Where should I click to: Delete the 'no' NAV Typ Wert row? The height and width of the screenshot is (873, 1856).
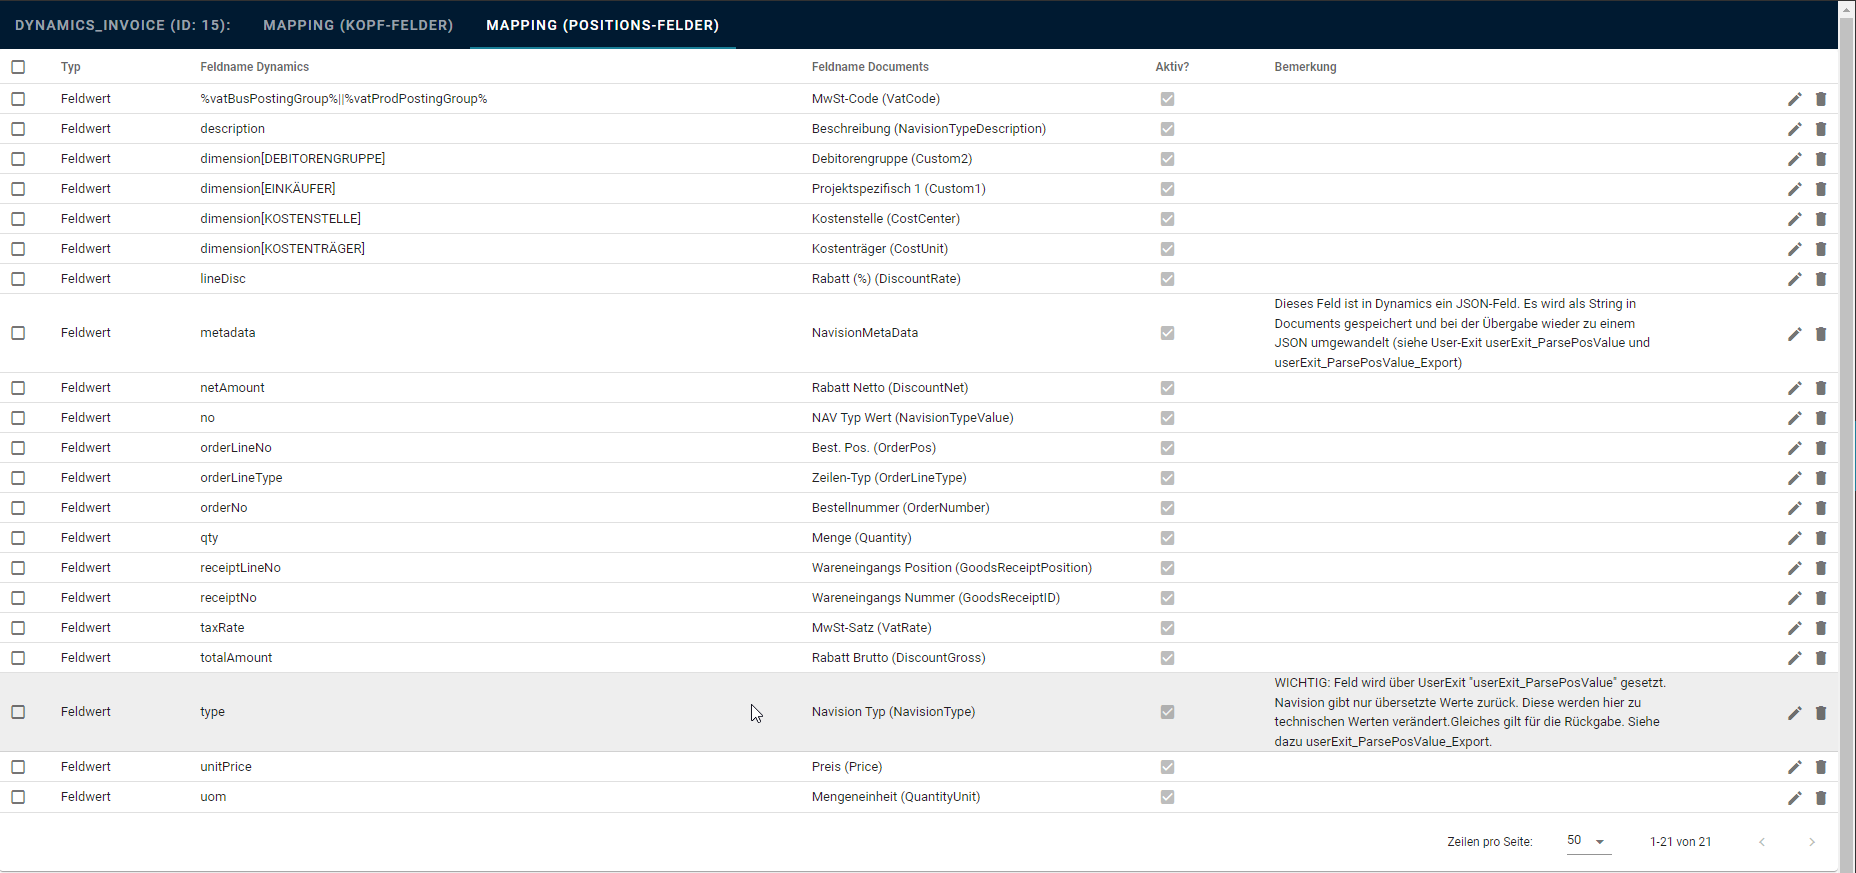pyautogui.click(x=1821, y=418)
